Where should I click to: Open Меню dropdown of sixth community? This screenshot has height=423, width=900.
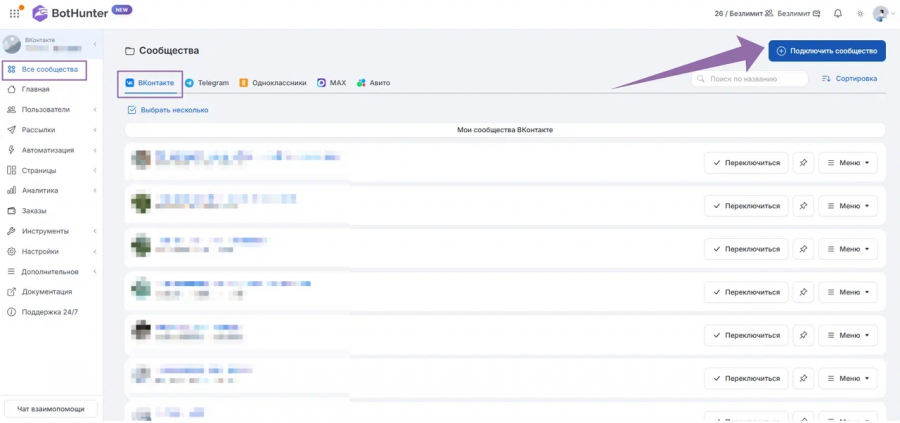848,378
